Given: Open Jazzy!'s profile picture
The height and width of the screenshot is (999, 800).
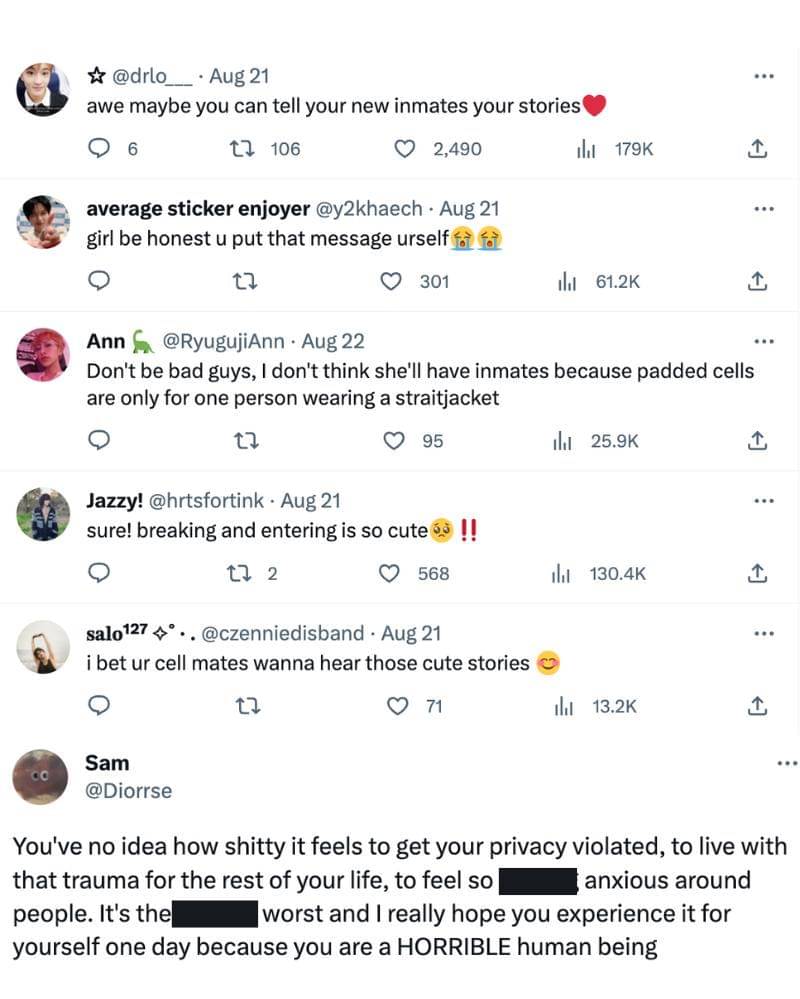Looking at the screenshot, I should [43, 514].
